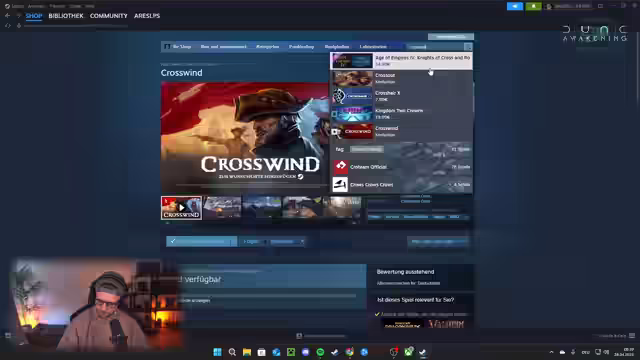Click the tag suggestion chip in the search dropdown
The width and height of the screenshot is (640, 360).
(x=367, y=149)
